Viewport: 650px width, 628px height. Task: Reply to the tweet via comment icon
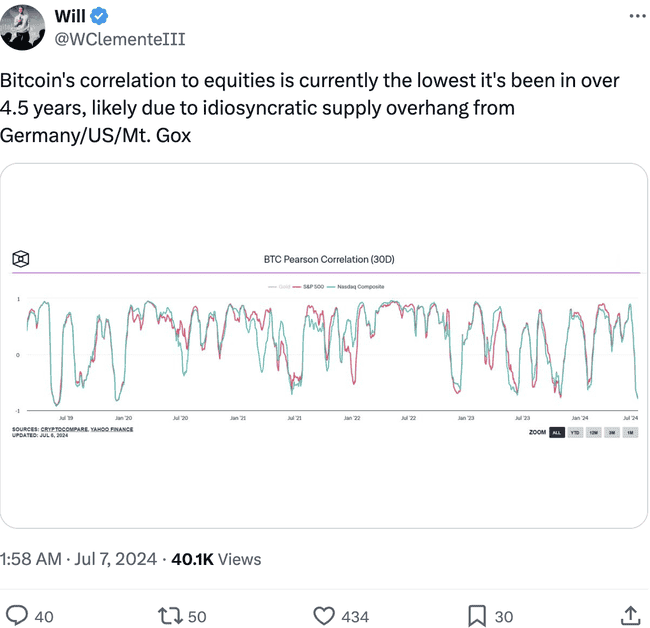click(18, 615)
